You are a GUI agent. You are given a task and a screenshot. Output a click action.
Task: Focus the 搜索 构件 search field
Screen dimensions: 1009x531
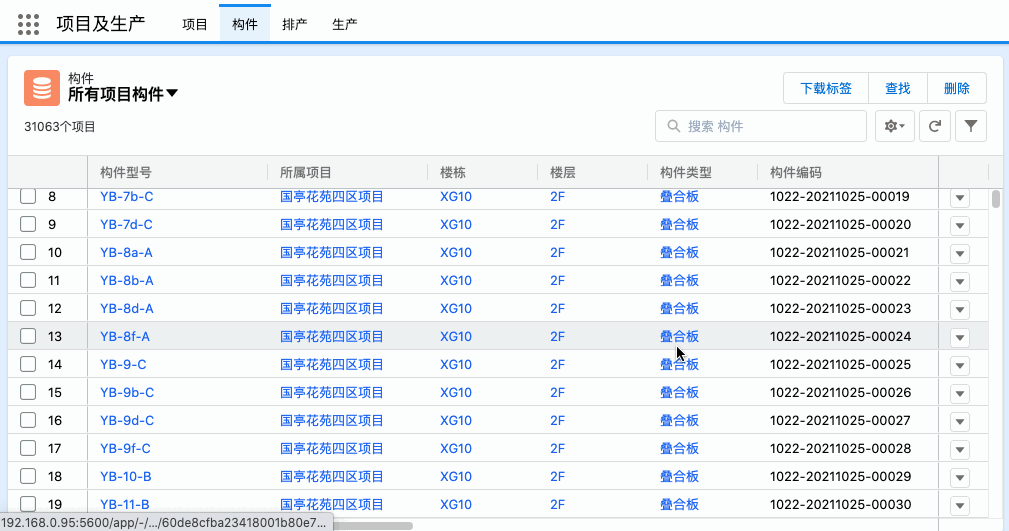(761, 126)
